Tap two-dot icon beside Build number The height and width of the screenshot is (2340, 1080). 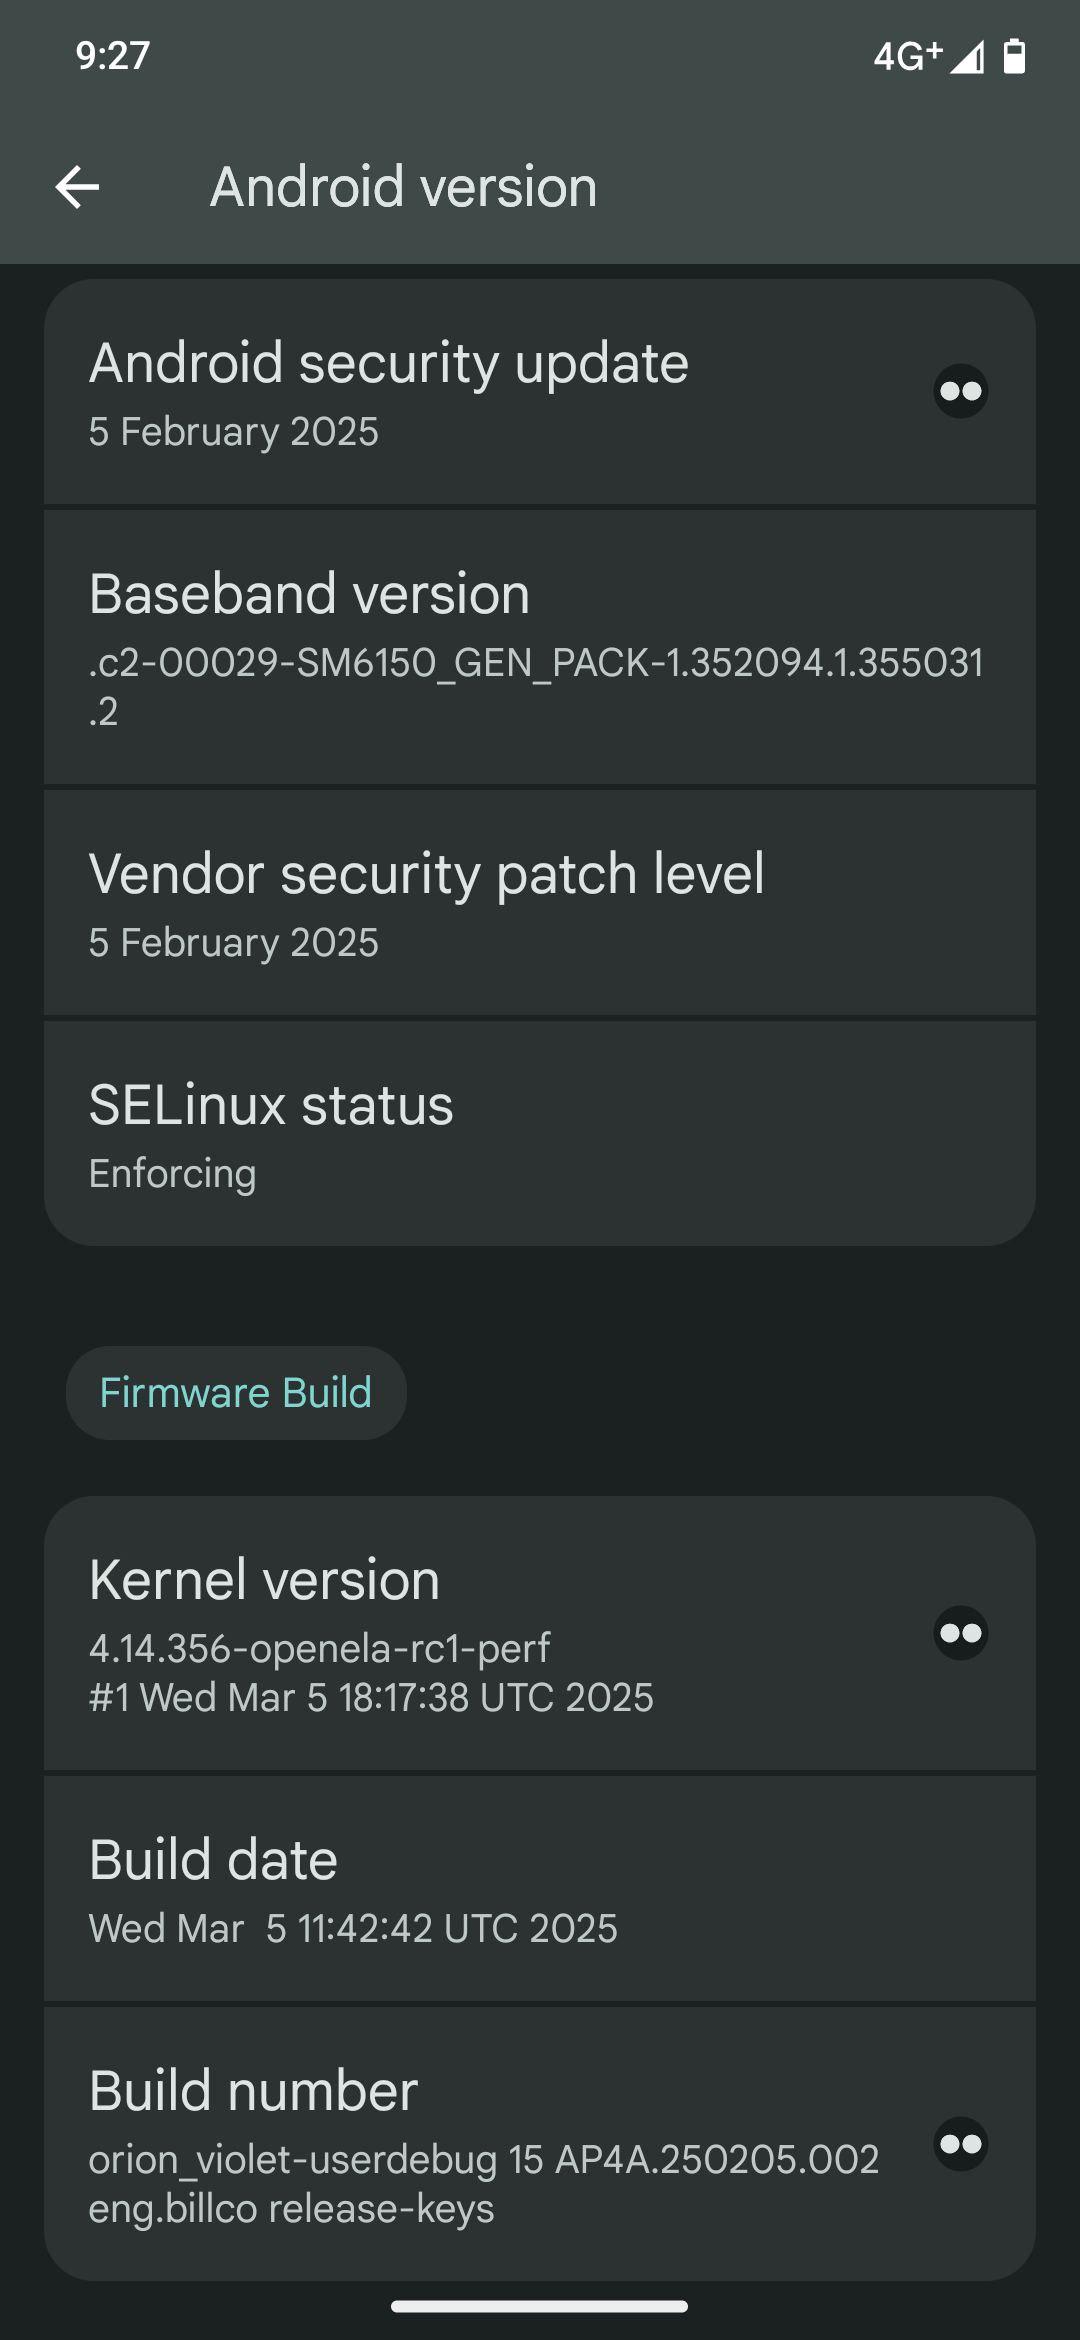coord(961,2143)
